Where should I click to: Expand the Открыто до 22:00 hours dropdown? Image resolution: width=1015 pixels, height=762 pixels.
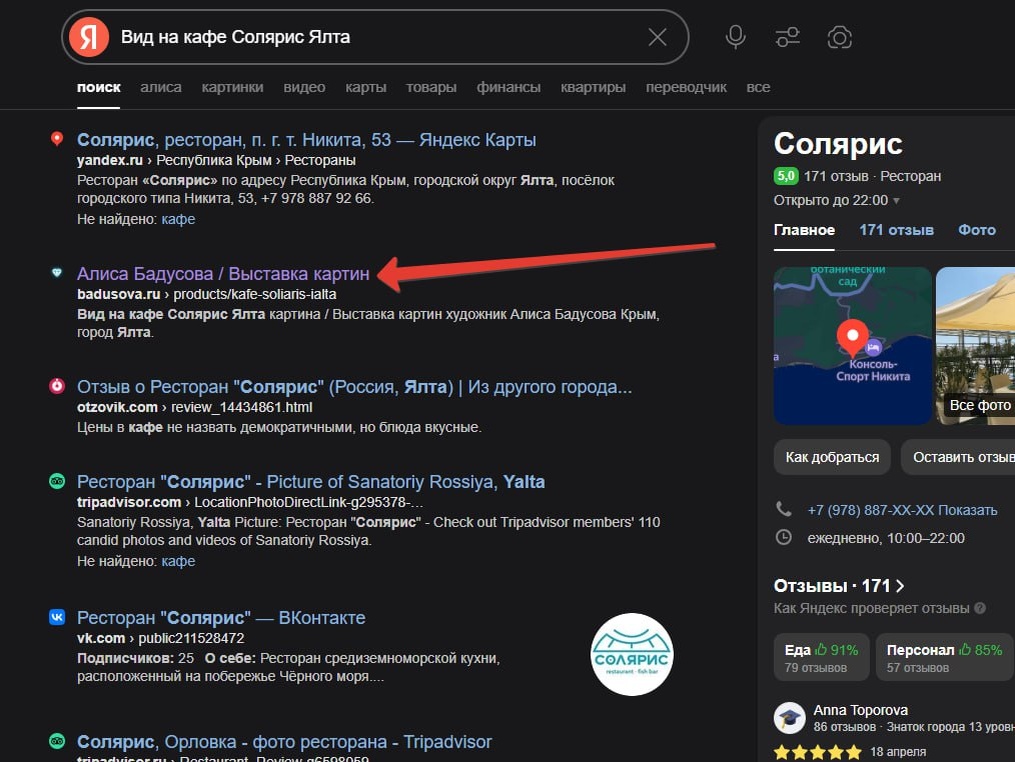(836, 200)
